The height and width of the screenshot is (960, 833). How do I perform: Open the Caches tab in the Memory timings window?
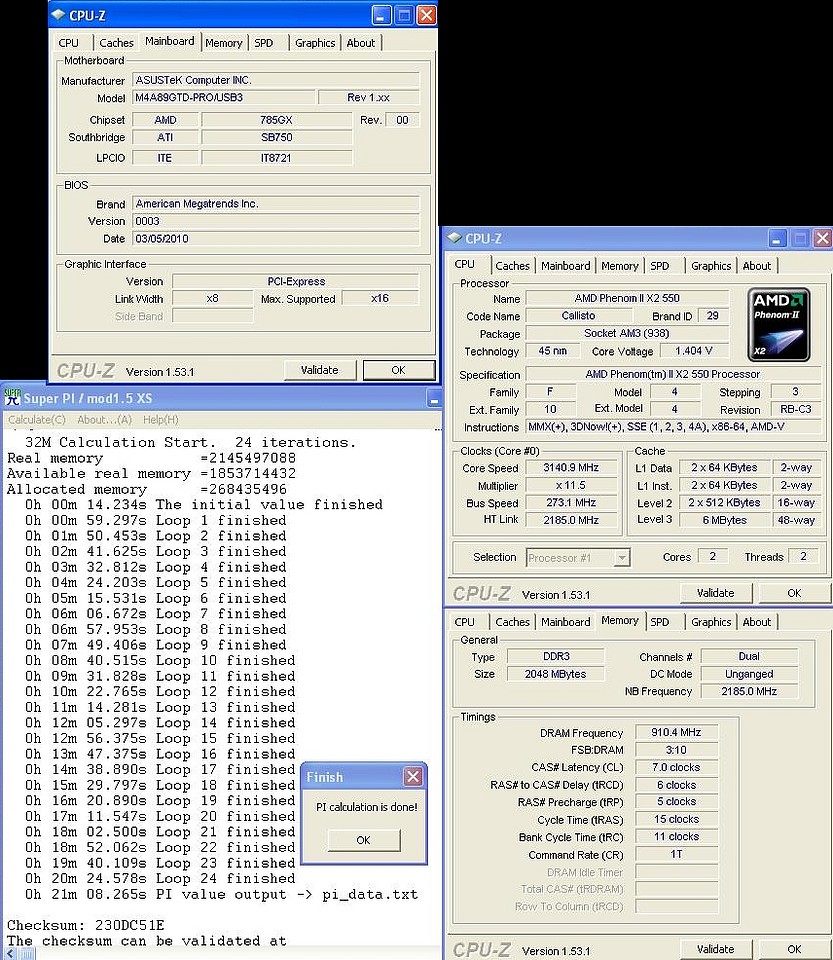[x=512, y=622]
